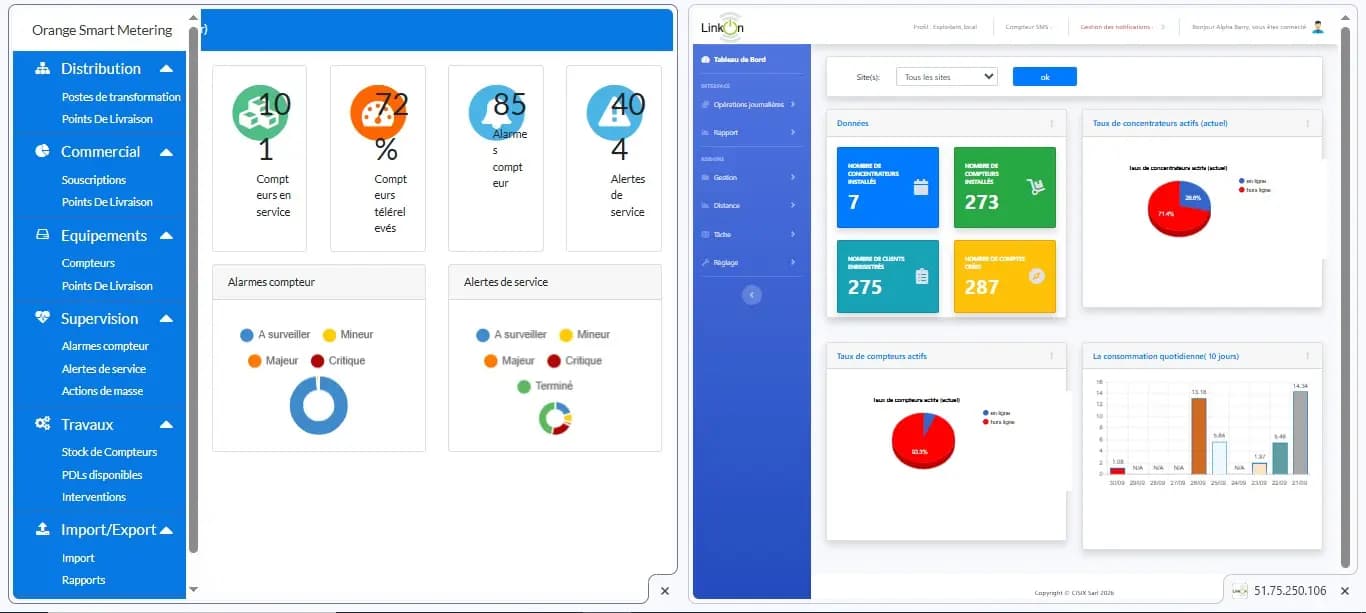Click the blue A surveiller legend dot in Alarmes compteur
Viewport: 1366px width, 613px height.
pyautogui.click(x=246, y=335)
